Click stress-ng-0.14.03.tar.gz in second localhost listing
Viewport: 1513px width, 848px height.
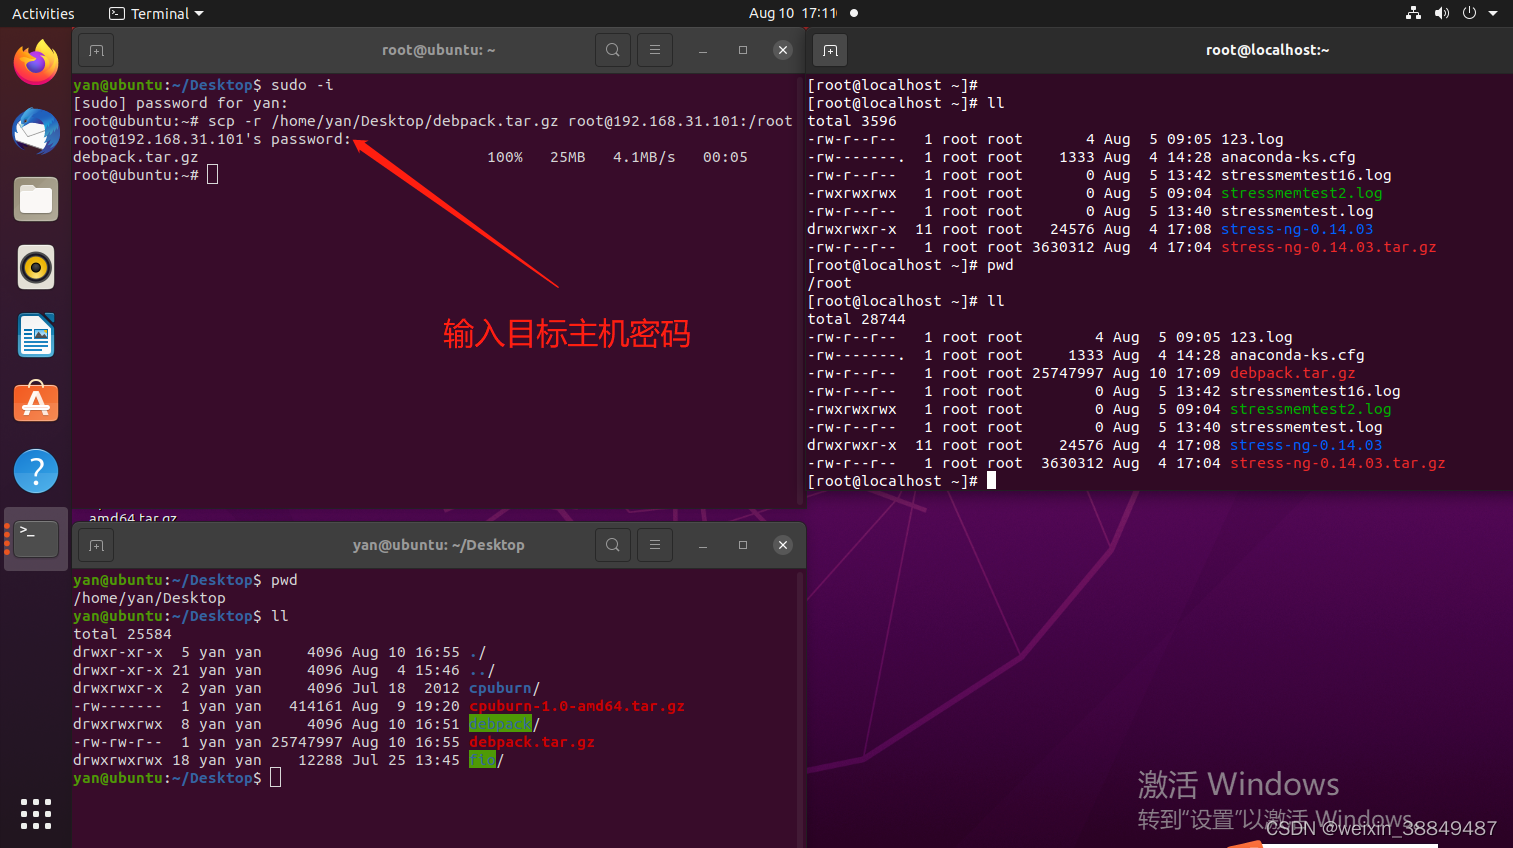1337,463
